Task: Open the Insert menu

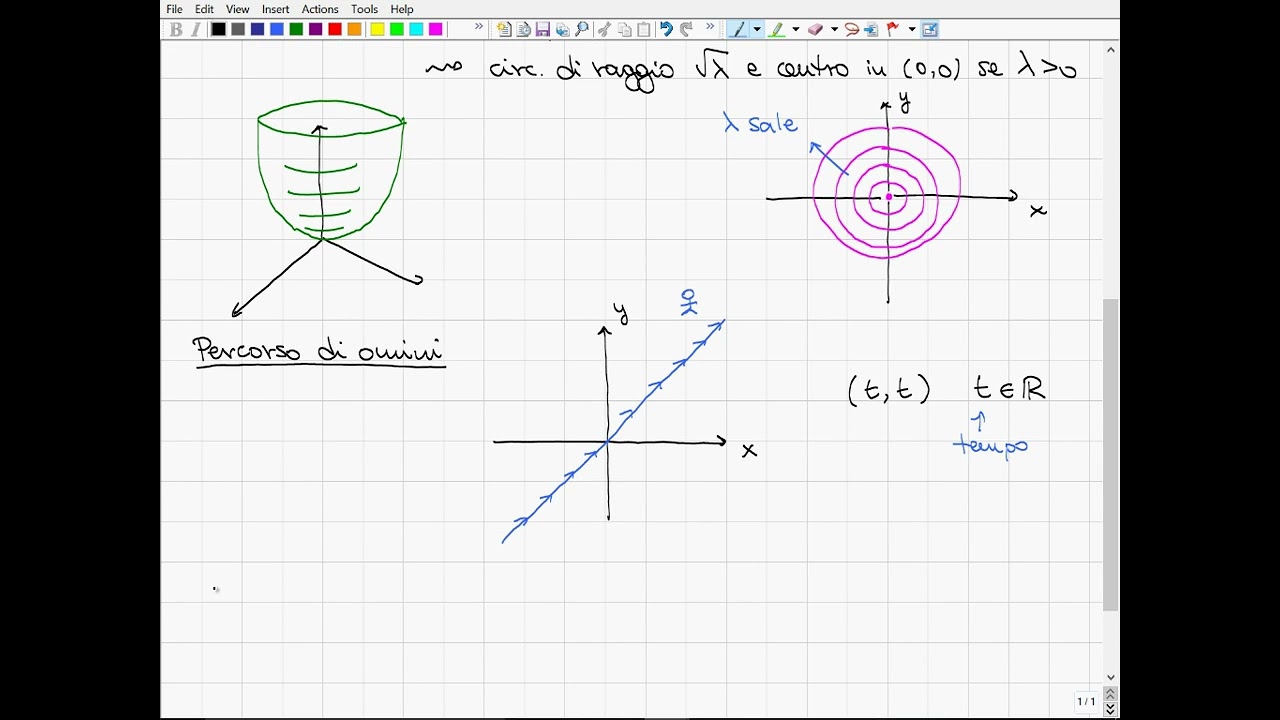Action: tap(275, 9)
